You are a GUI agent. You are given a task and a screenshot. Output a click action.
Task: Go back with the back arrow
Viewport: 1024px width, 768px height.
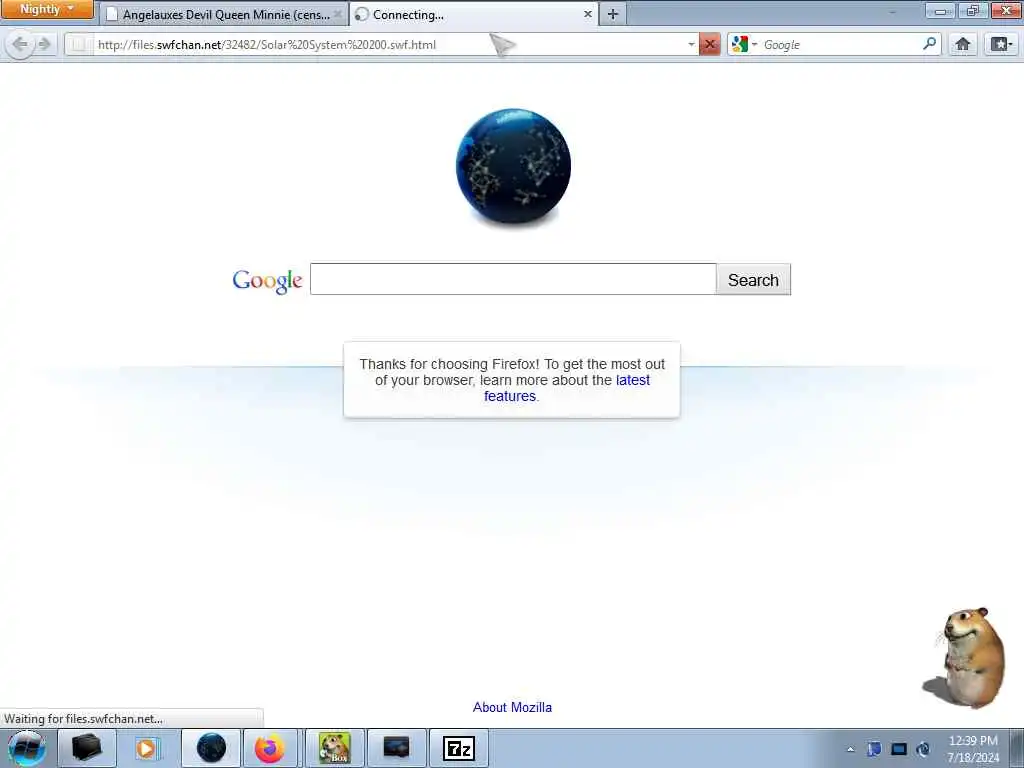click(x=20, y=44)
